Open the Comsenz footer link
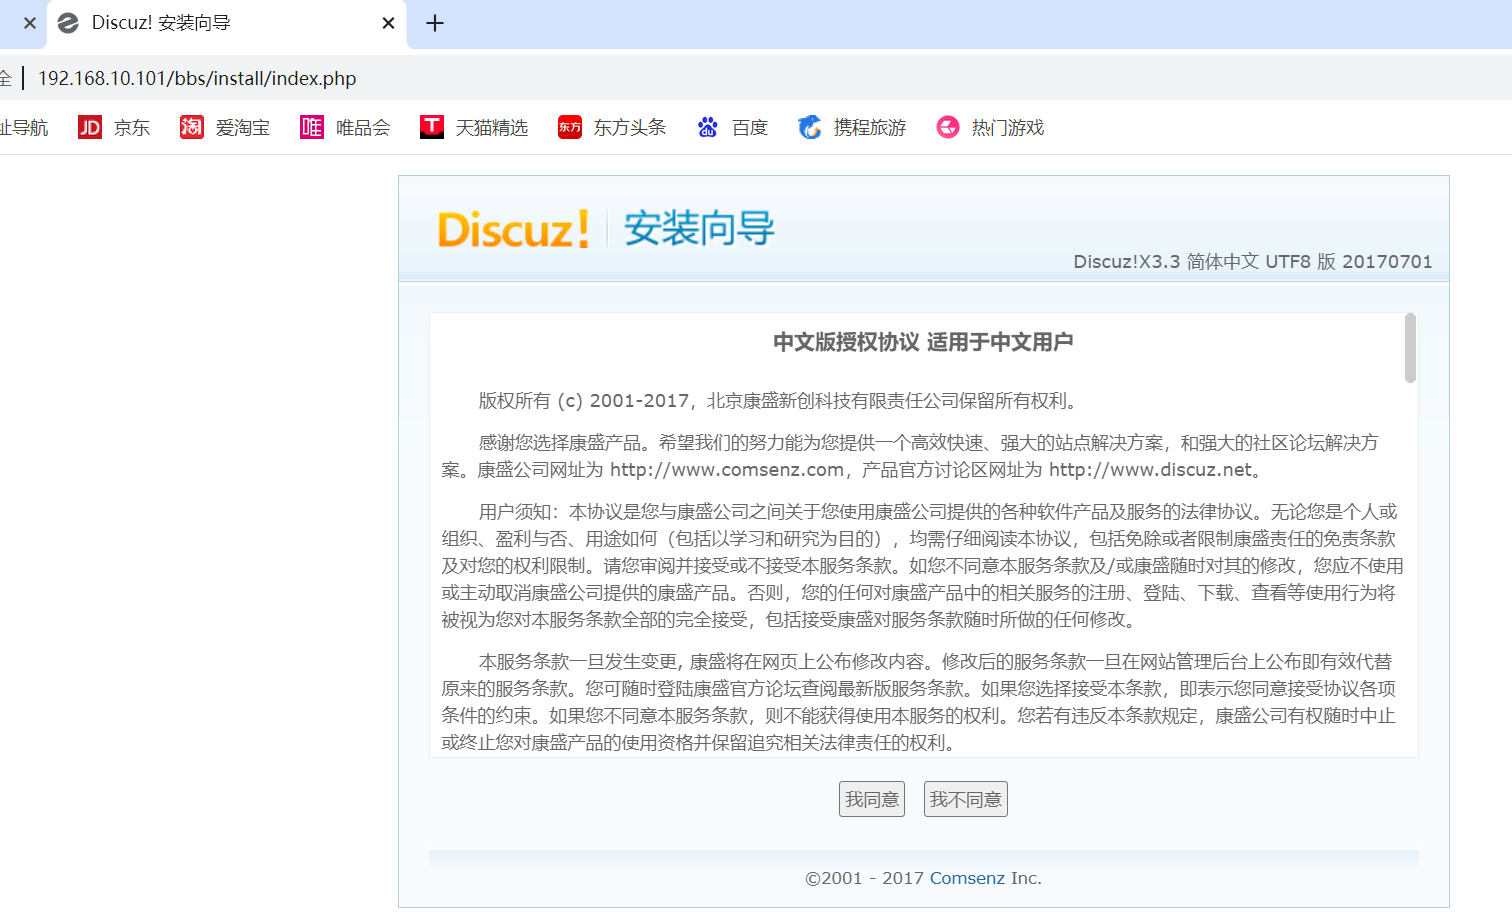This screenshot has width=1512, height=920. 967,878
